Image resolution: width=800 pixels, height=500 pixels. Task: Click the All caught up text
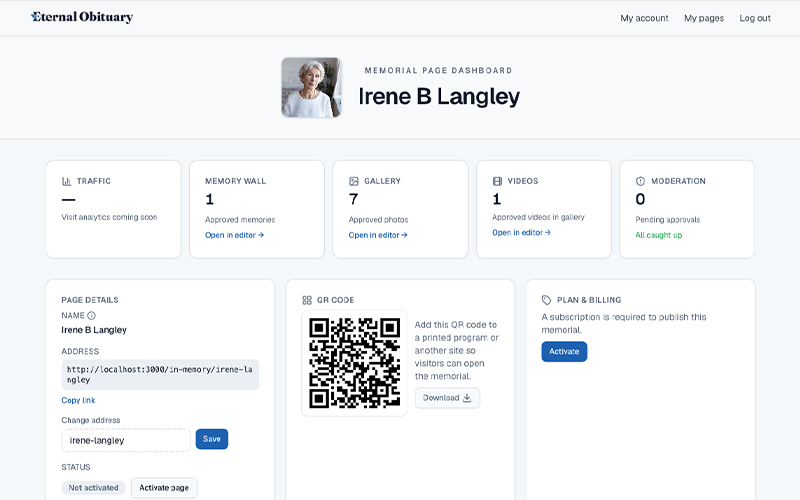[x=659, y=235]
